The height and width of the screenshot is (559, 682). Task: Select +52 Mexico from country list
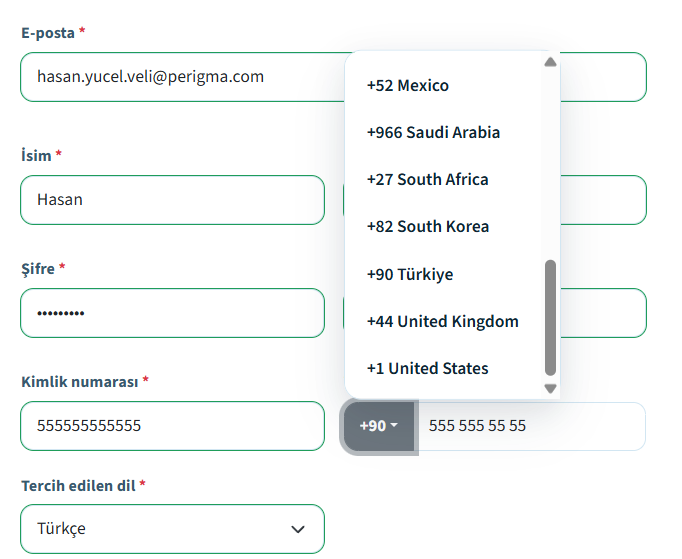coord(408,86)
